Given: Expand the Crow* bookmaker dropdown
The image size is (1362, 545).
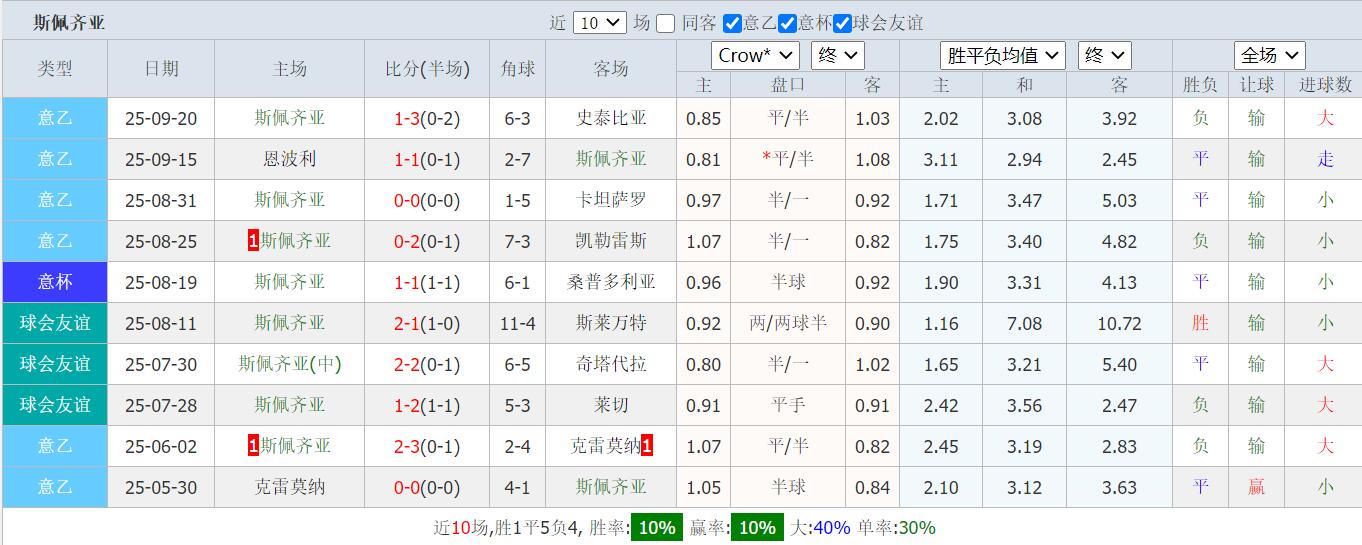Looking at the screenshot, I should (755, 55).
